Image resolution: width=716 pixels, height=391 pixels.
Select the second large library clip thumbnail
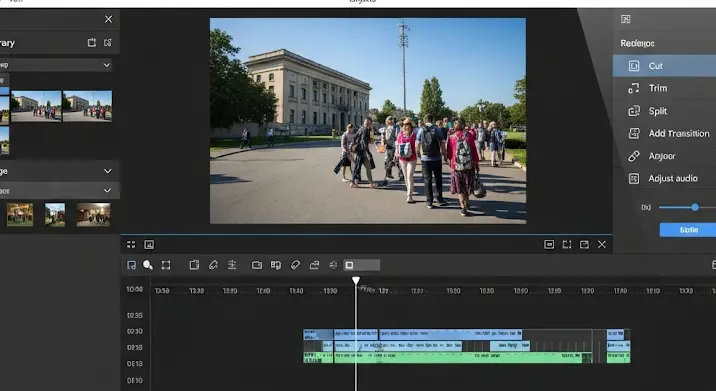coord(87,106)
